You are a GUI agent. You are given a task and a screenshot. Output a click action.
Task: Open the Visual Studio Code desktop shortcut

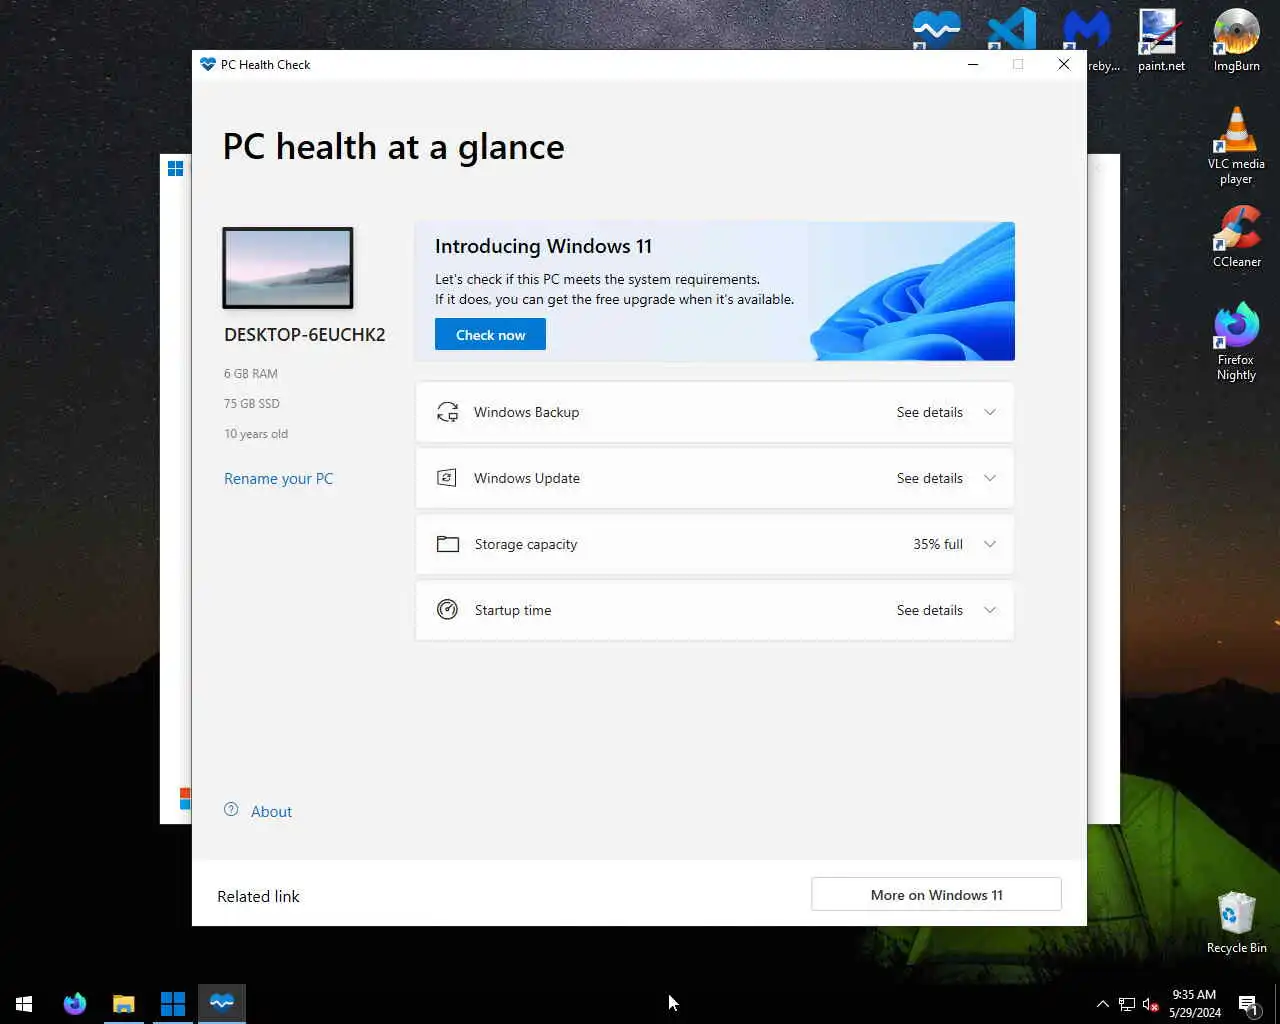point(1011,28)
